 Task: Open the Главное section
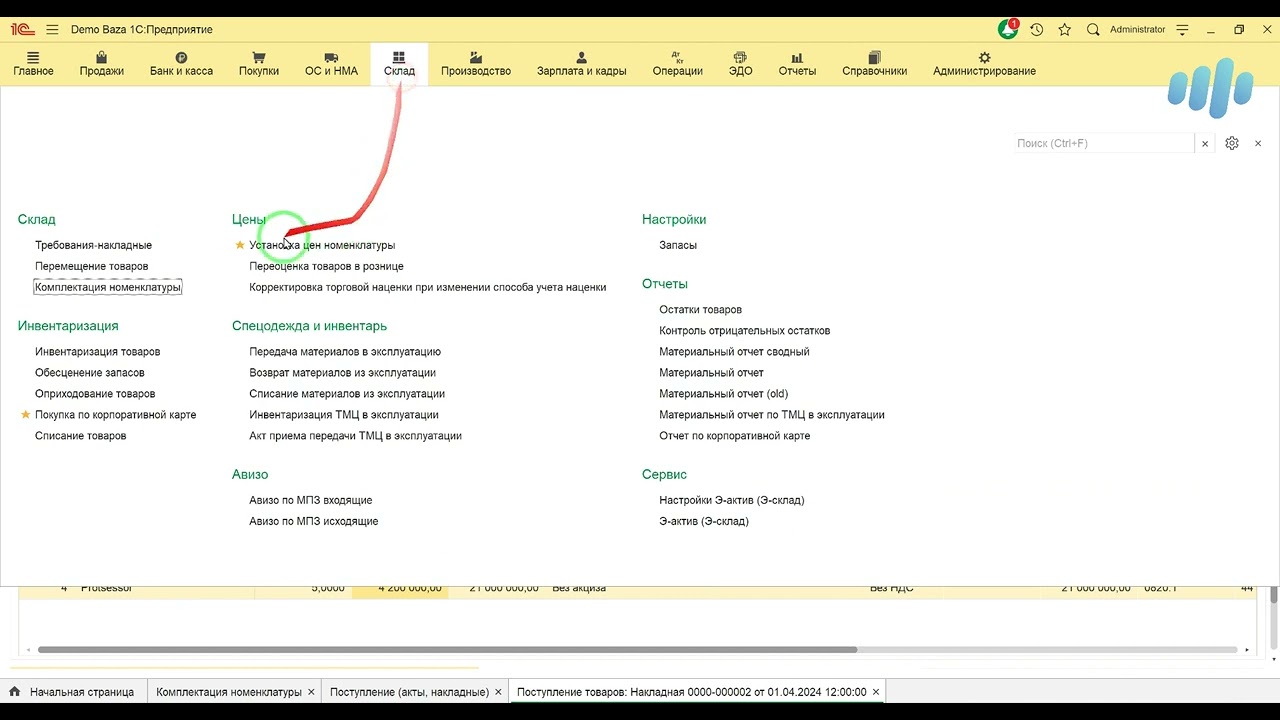pyautogui.click(x=33, y=64)
